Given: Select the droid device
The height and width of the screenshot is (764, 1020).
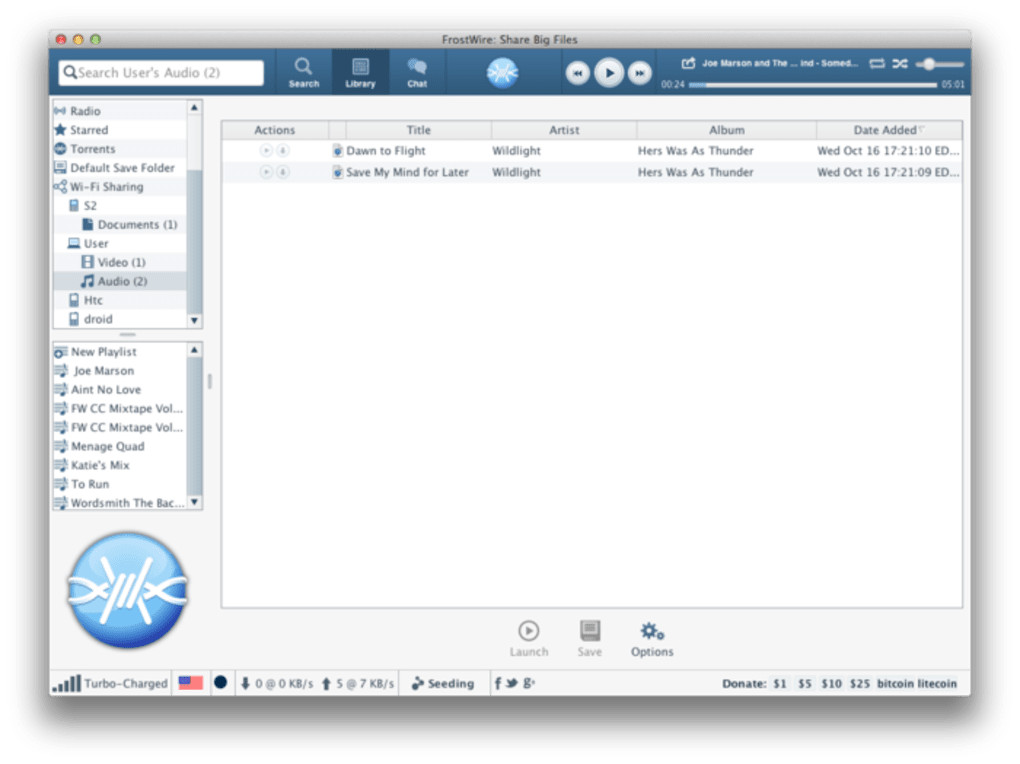Looking at the screenshot, I should (120, 318).
